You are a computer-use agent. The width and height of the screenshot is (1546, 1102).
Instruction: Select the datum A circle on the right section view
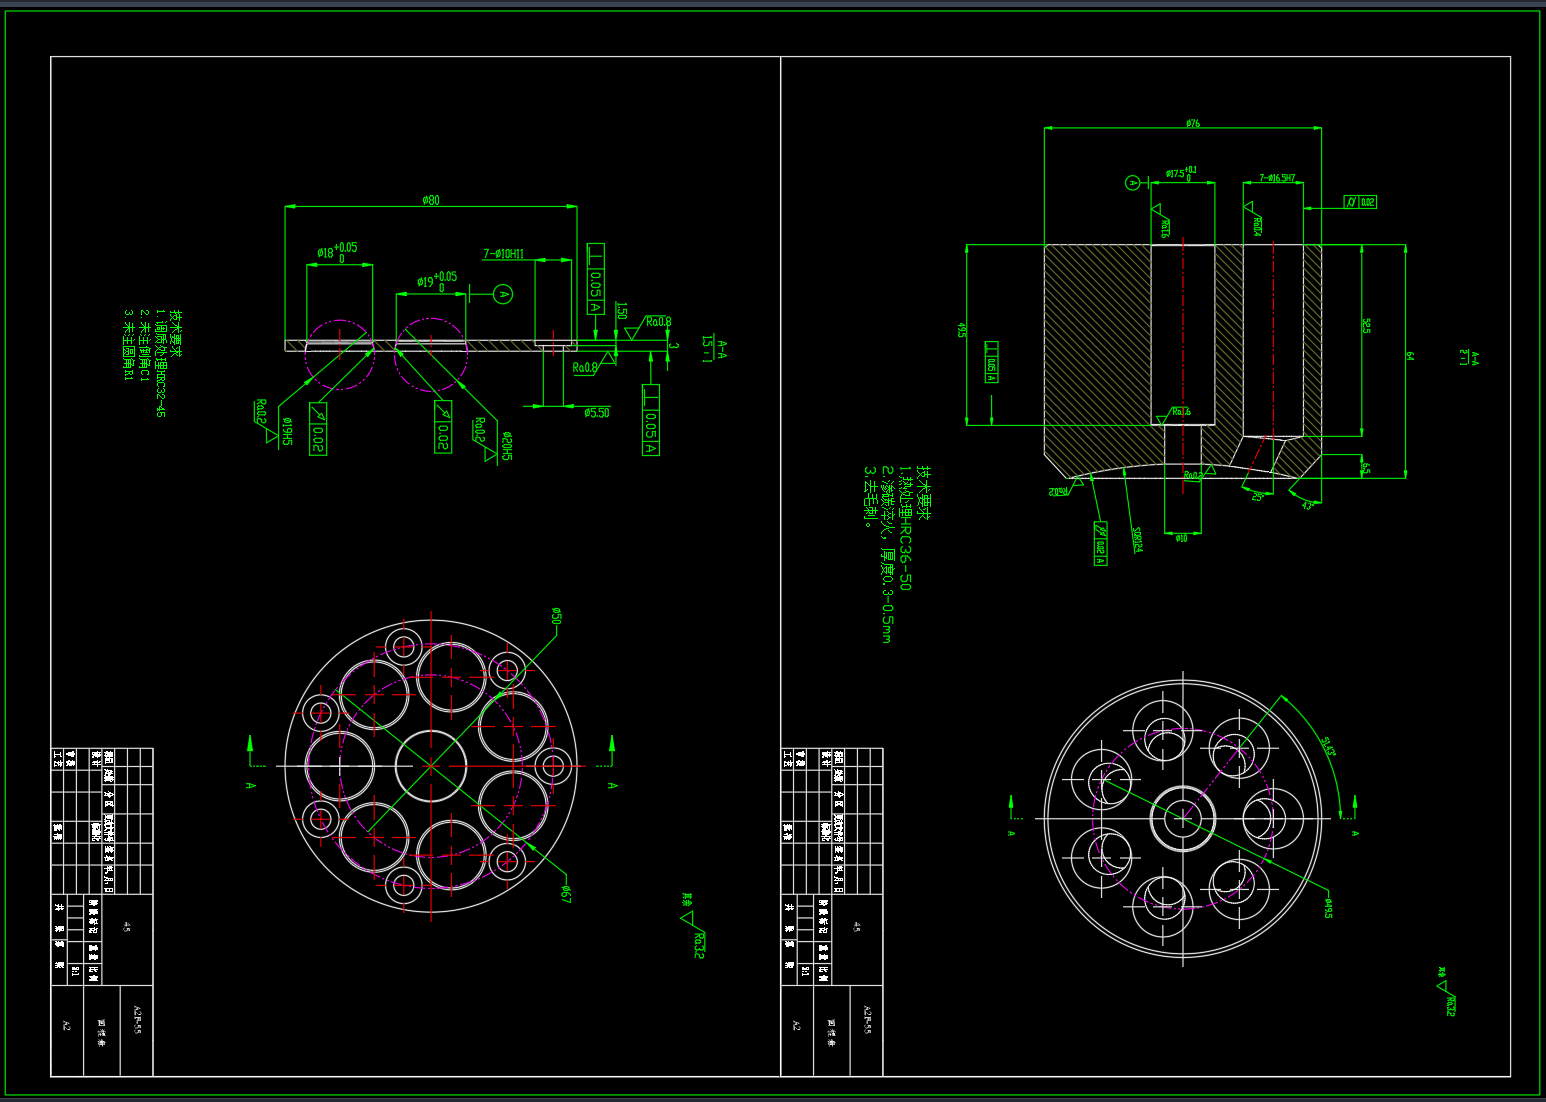click(1132, 182)
